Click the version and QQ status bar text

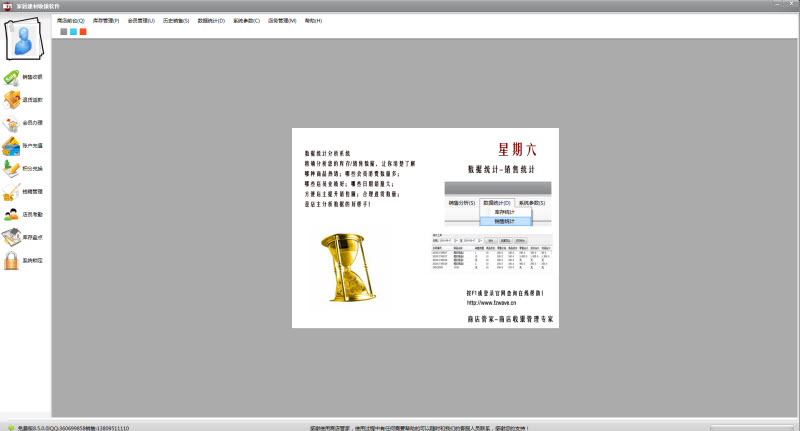pos(73,428)
